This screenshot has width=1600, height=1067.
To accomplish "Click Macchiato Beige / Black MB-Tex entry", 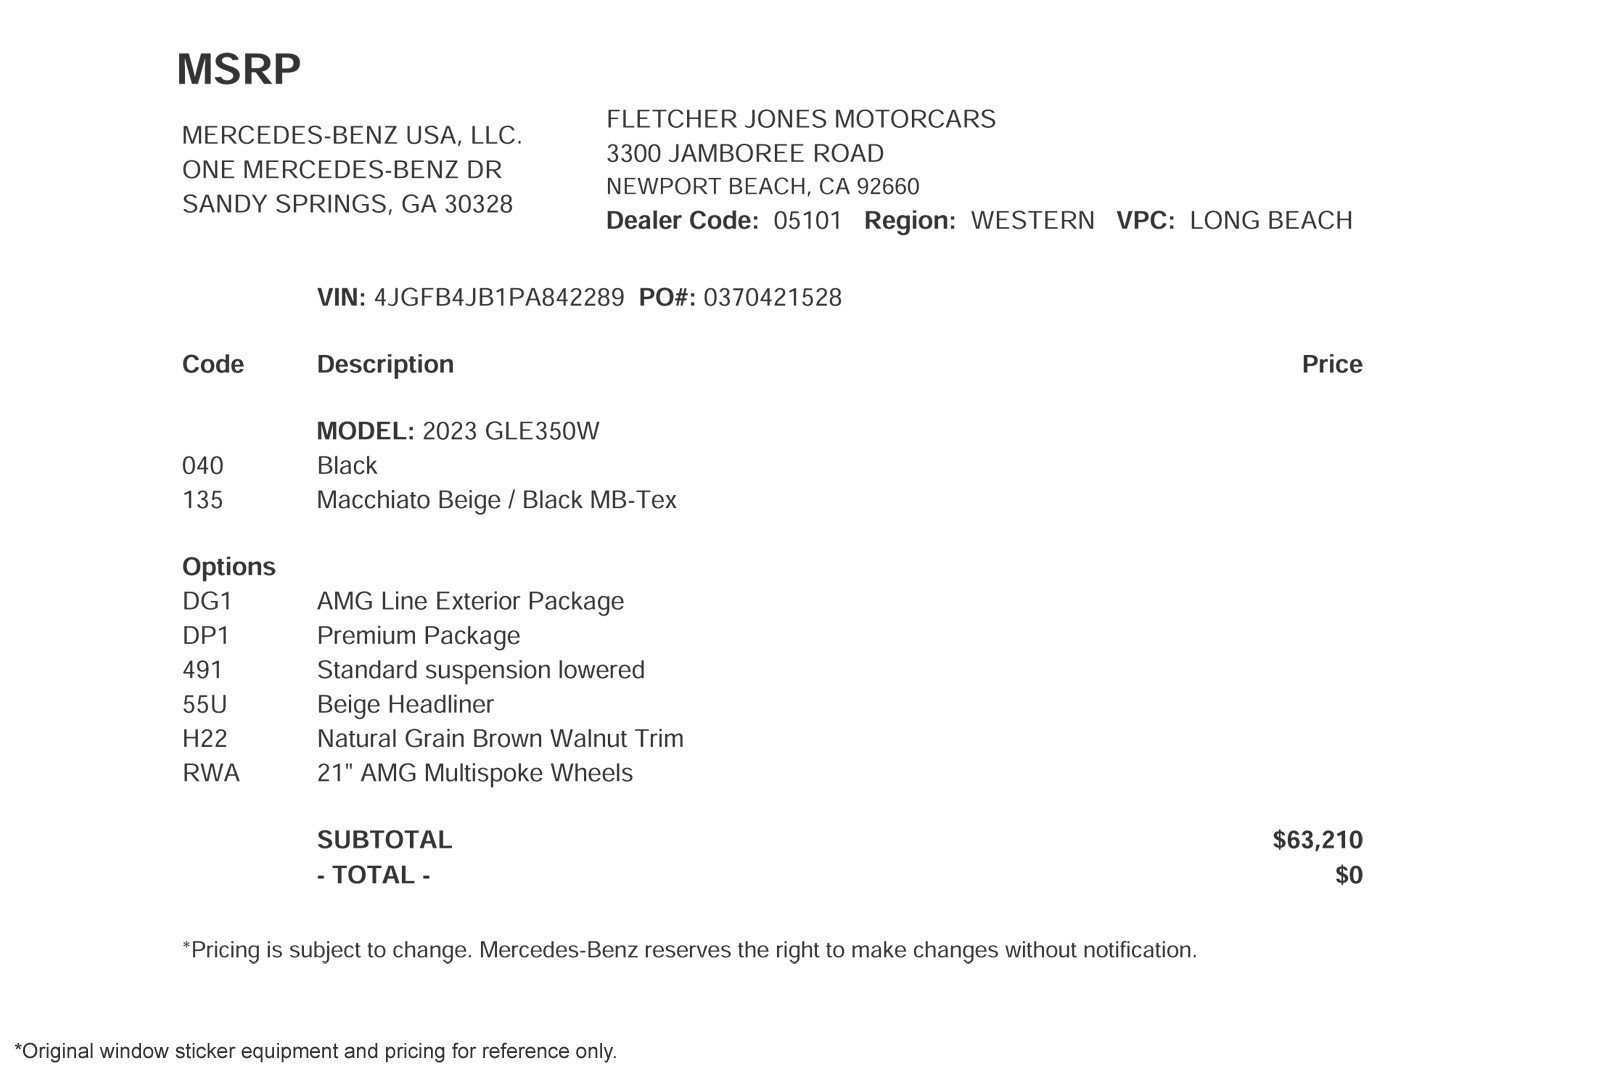I will (497, 500).
